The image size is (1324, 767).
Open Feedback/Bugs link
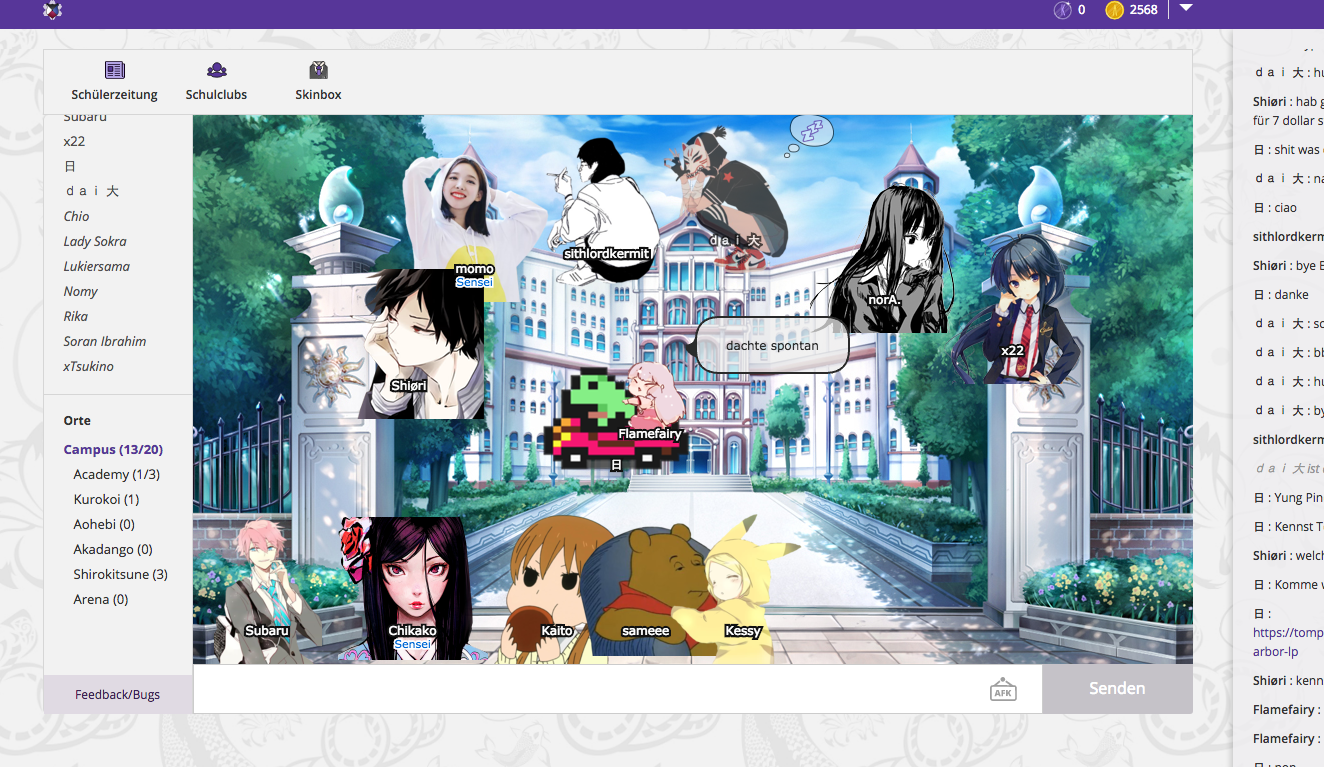tap(117, 694)
